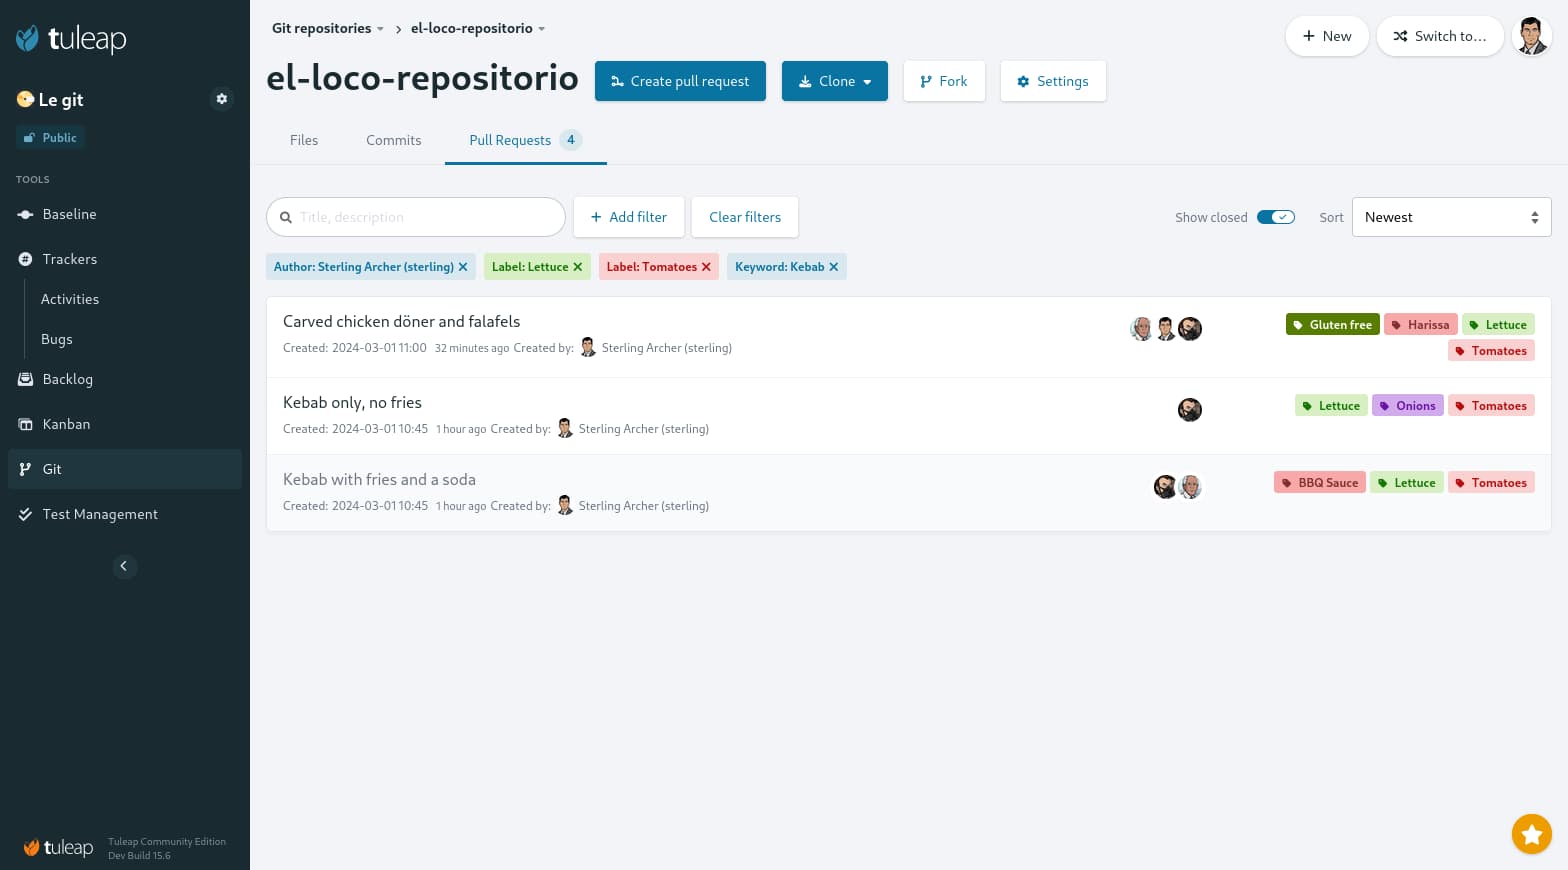This screenshot has width=1568, height=870.
Task: Collapse the sidebar with the chevron button
Action: pos(124,566)
